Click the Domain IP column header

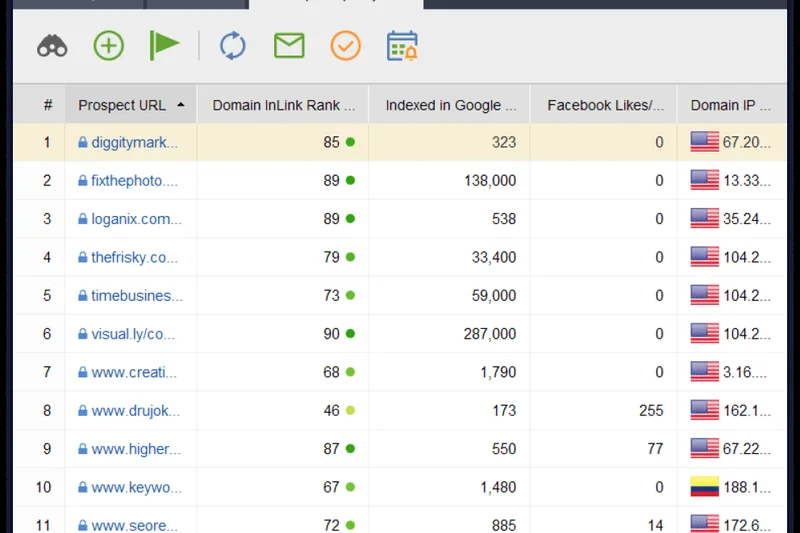click(x=731, y=105)
